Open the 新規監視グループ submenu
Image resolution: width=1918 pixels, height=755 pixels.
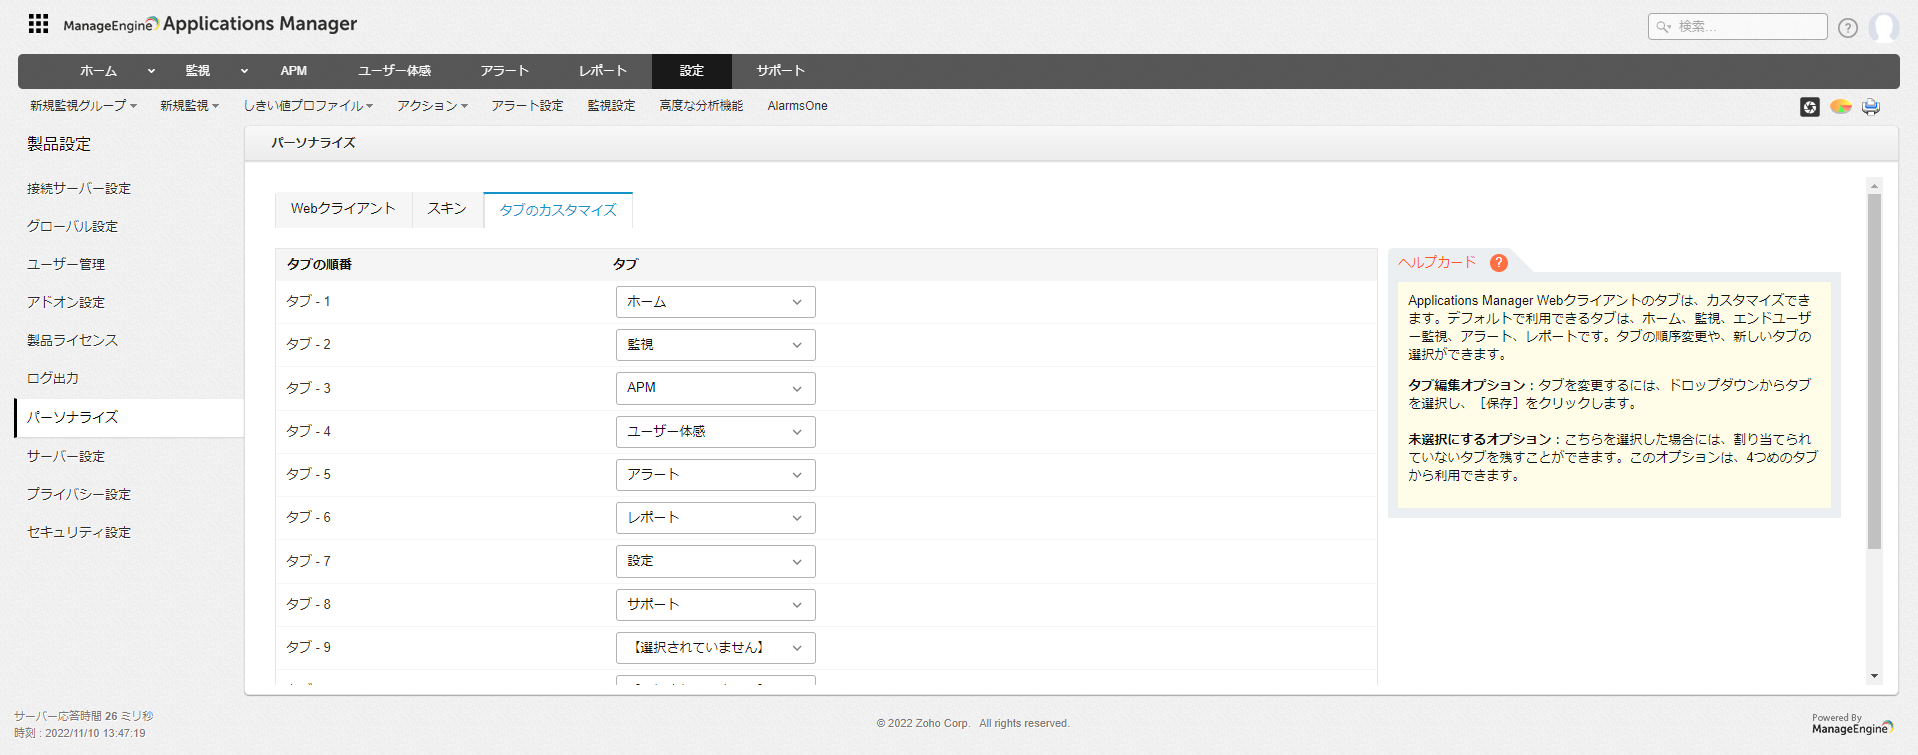tap(83, 106)
